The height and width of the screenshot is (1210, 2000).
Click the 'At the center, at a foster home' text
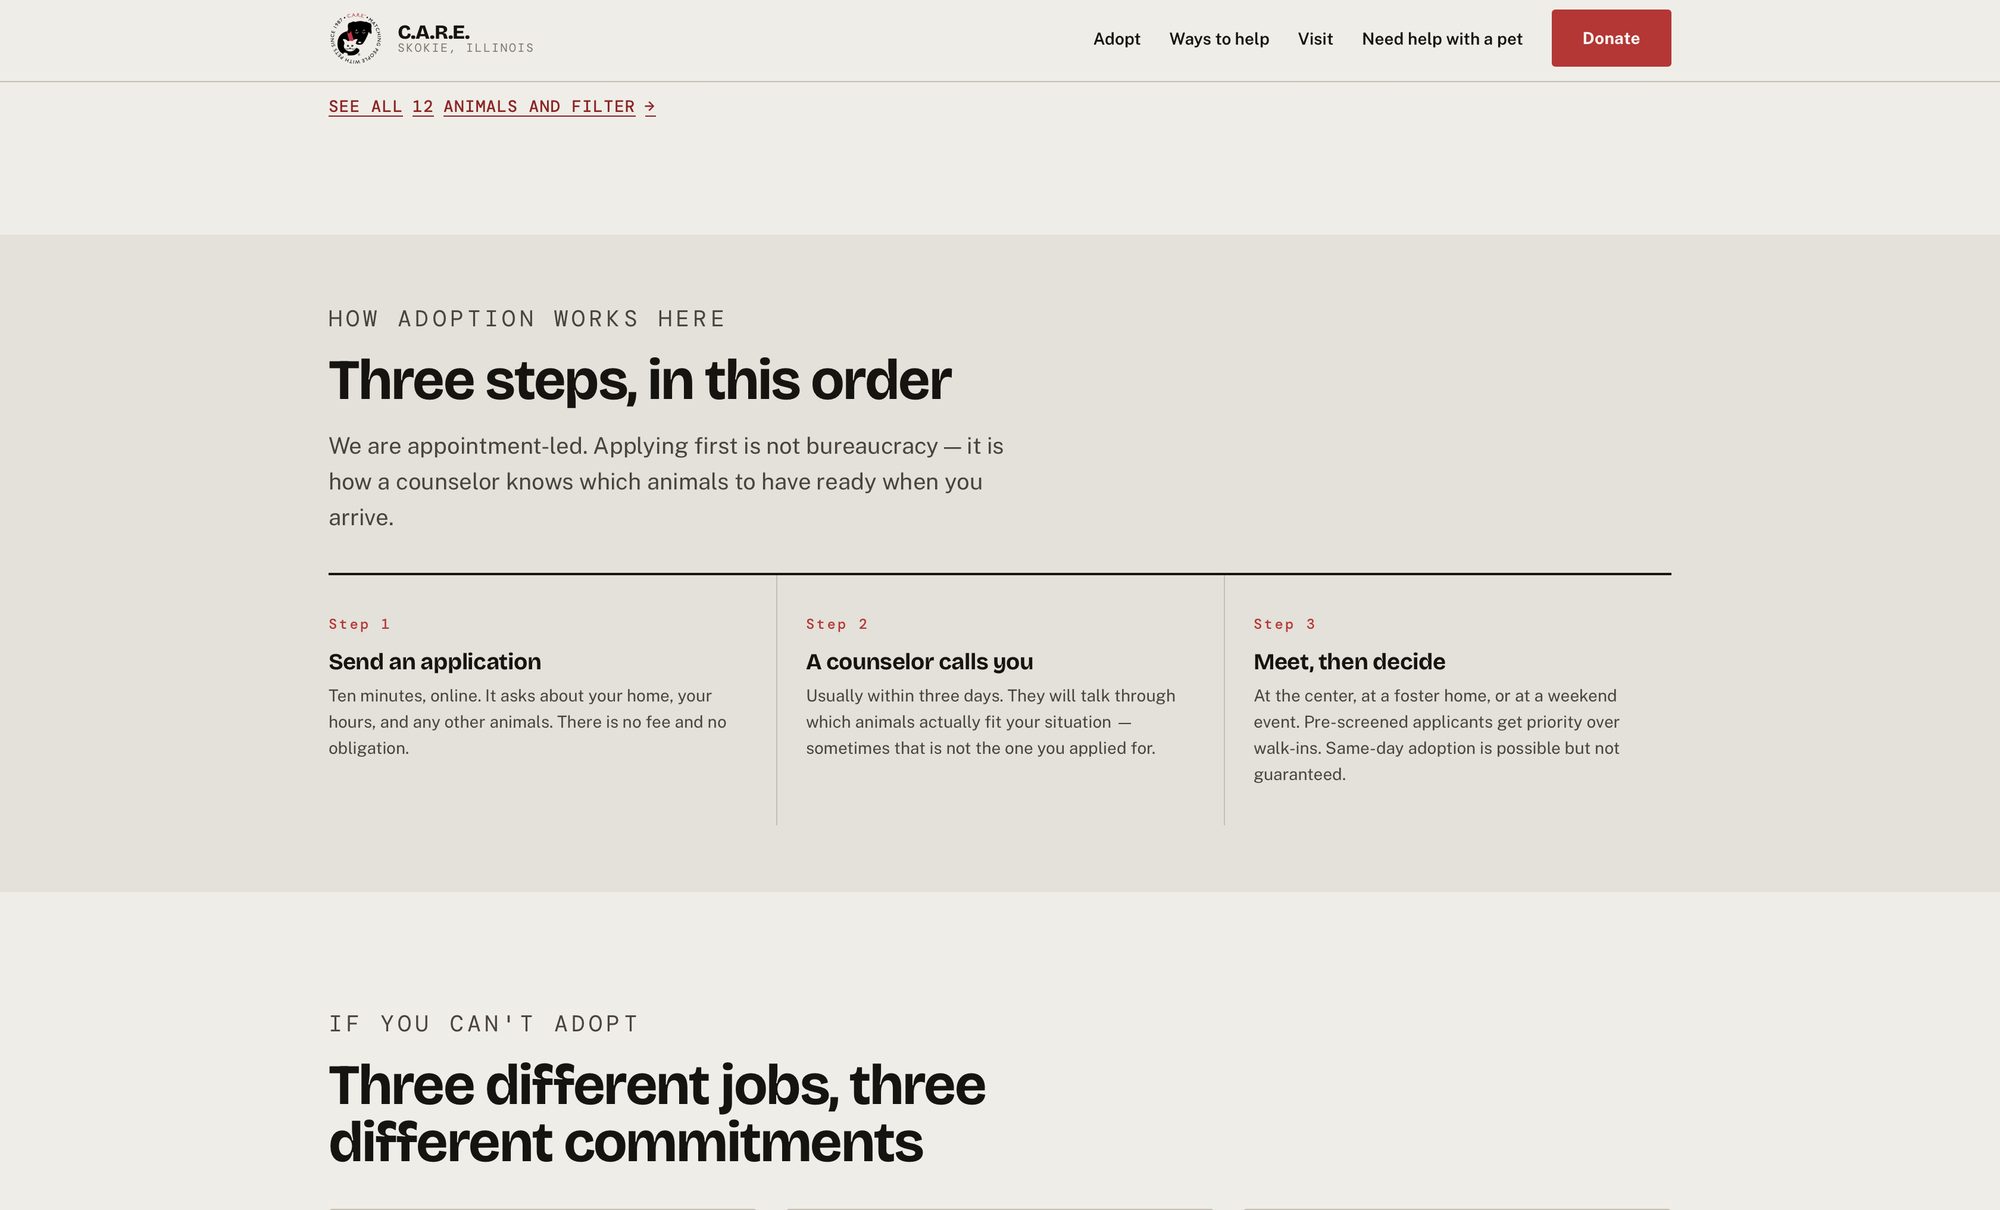point(1437,734)
